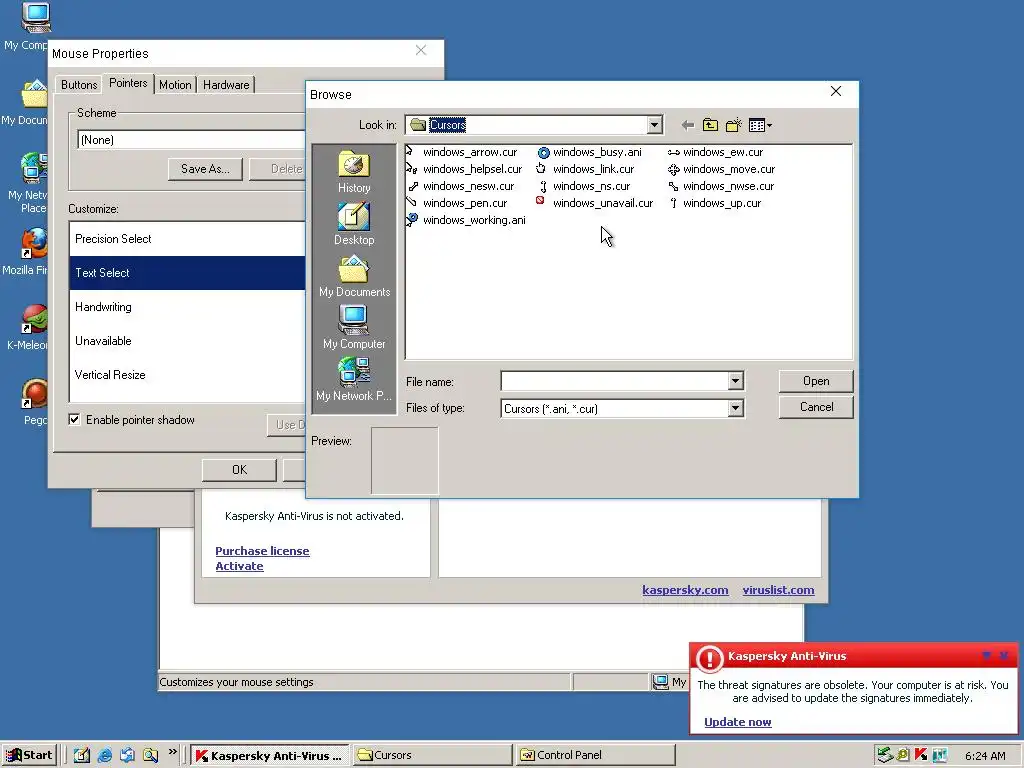Select the windows_working.ani animated cursor
The height and width of the screenshot is (768, 1024).
click(466, 220)
